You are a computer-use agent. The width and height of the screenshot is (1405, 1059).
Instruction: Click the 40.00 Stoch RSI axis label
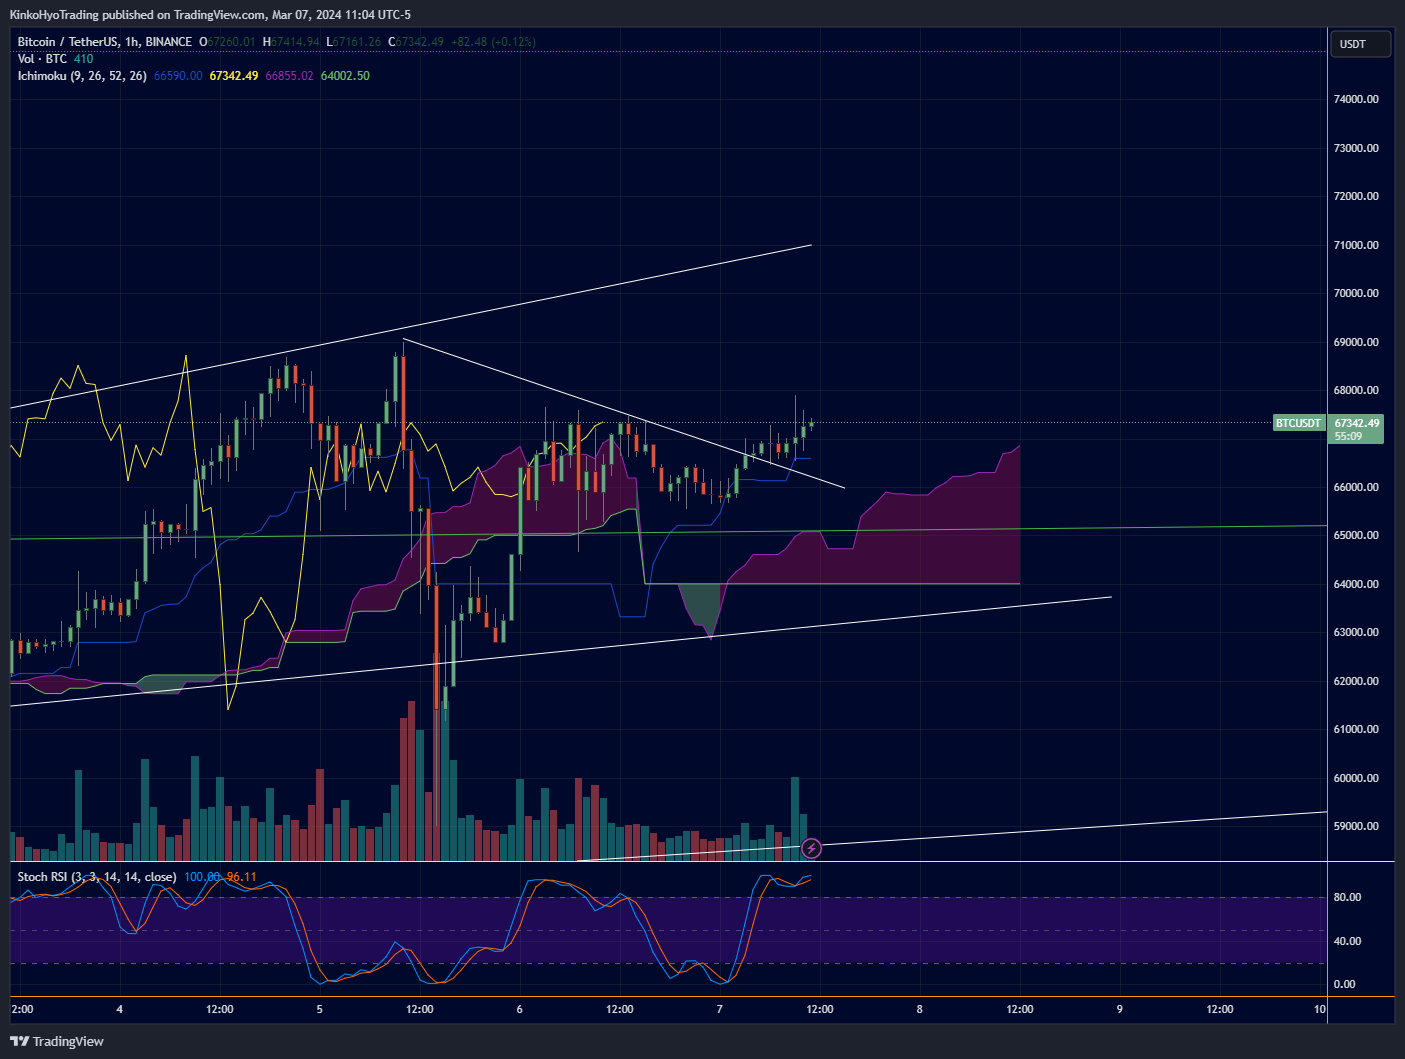[x=1345, y=941]
